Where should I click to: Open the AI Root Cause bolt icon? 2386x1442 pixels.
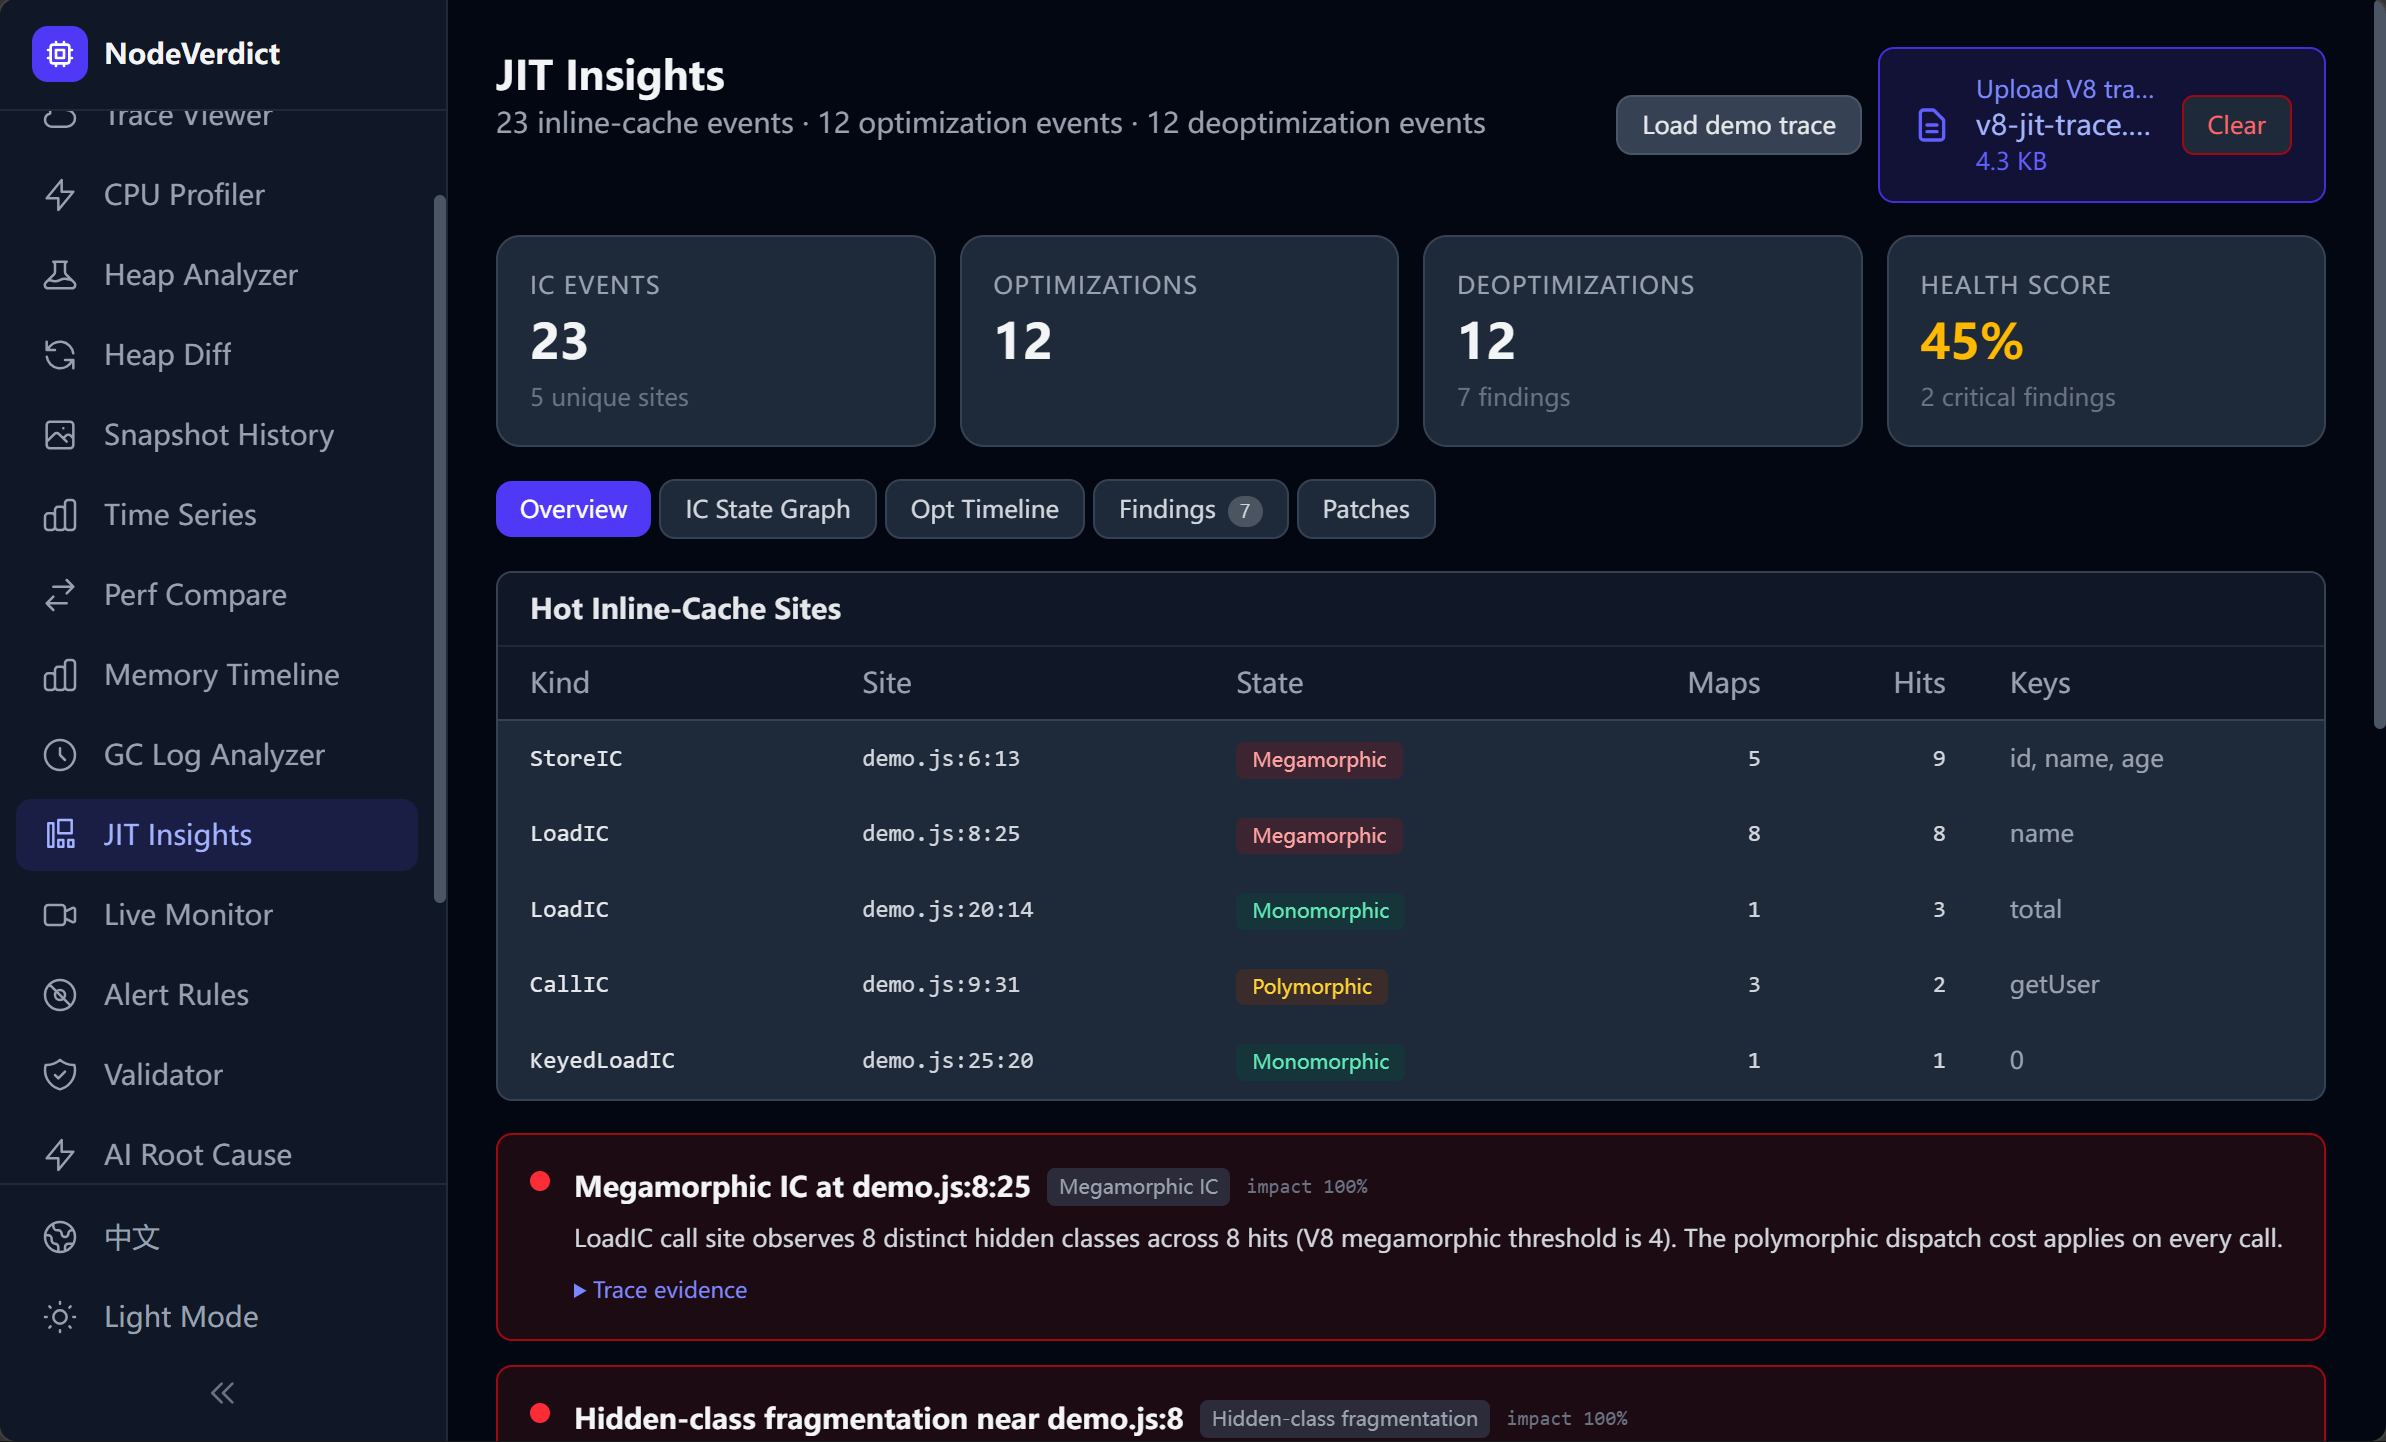coord(60,1155)
